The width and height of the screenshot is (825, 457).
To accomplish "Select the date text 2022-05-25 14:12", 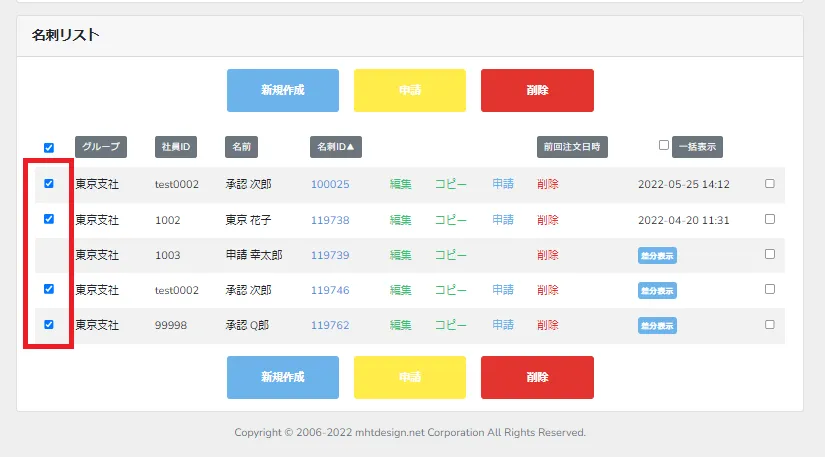I will click(683, 185).
